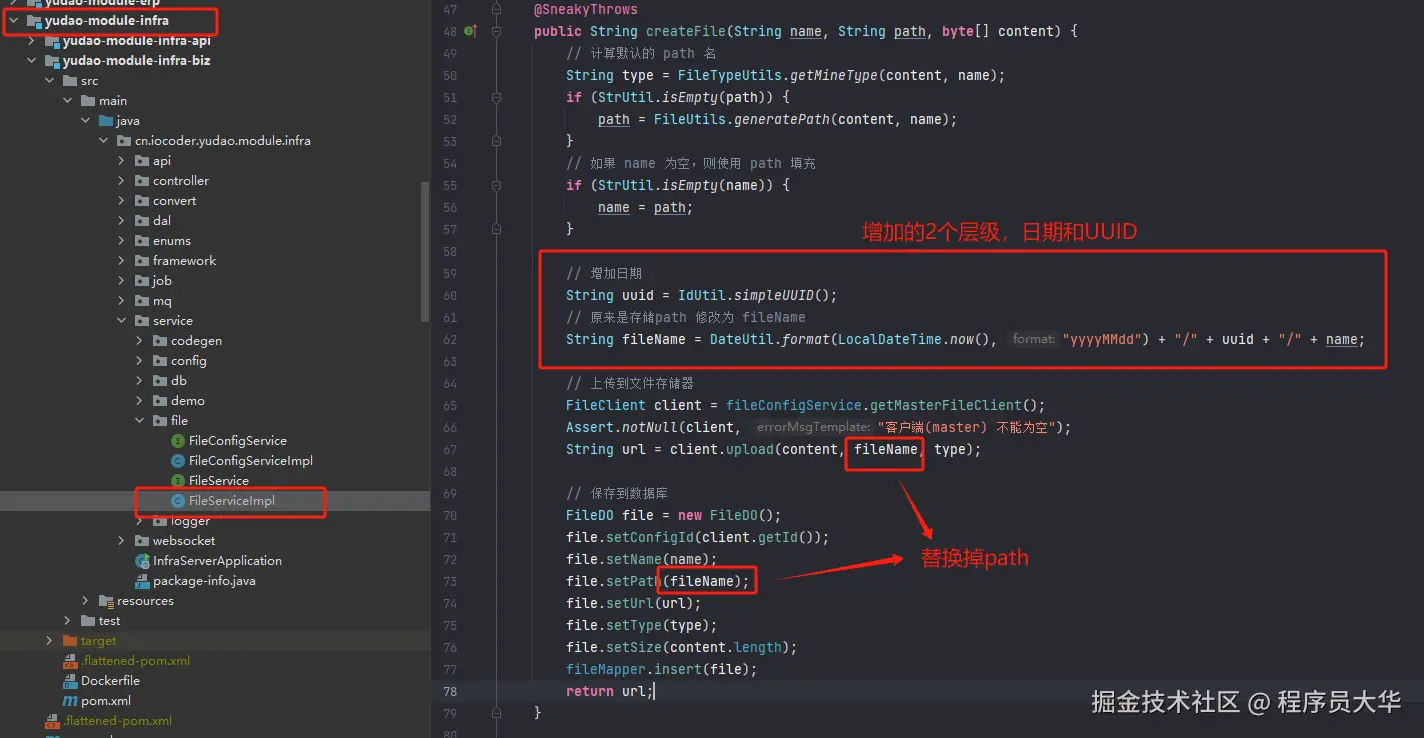
Task: Click the implements-method gutter icon on line 48
Action: [471, 31]
